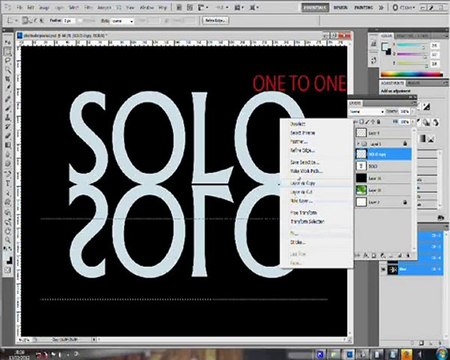Choose Add to selection mode in options bar
This screenshot has width=450, height=360.
click(x=31, y=21)
